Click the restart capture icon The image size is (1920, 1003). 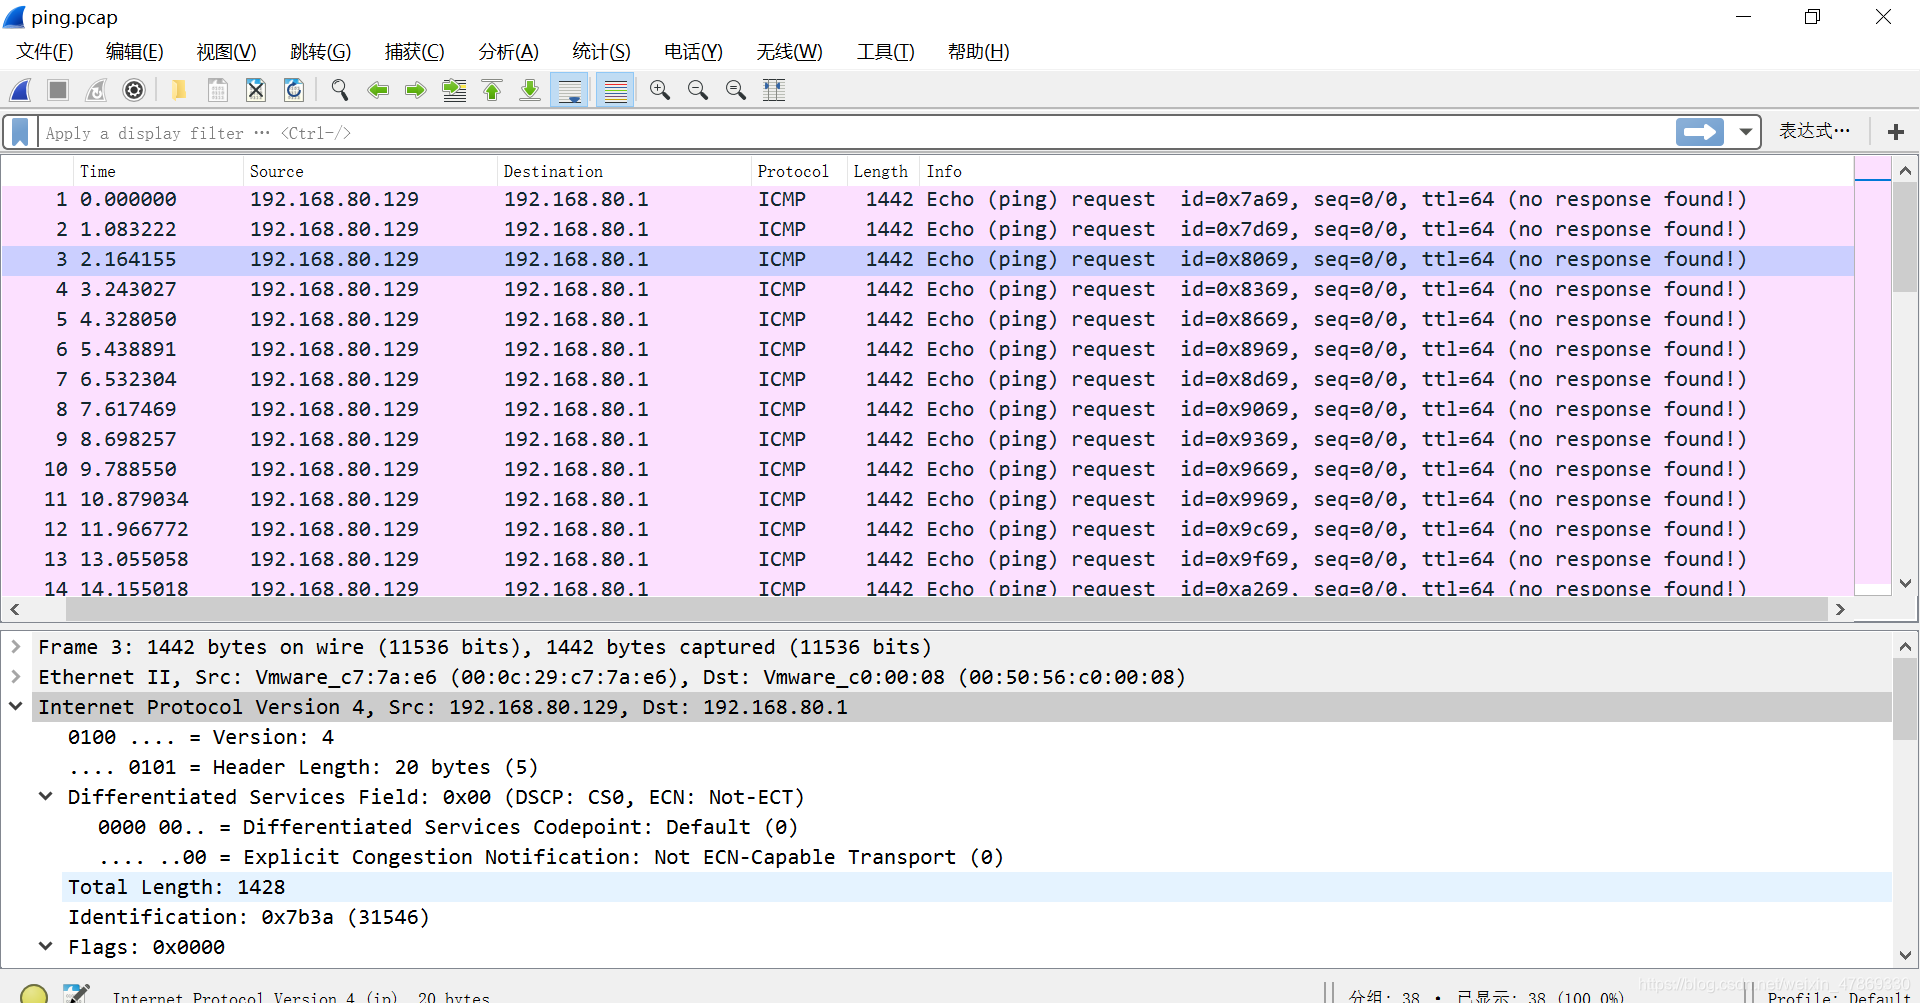[96, 90]
